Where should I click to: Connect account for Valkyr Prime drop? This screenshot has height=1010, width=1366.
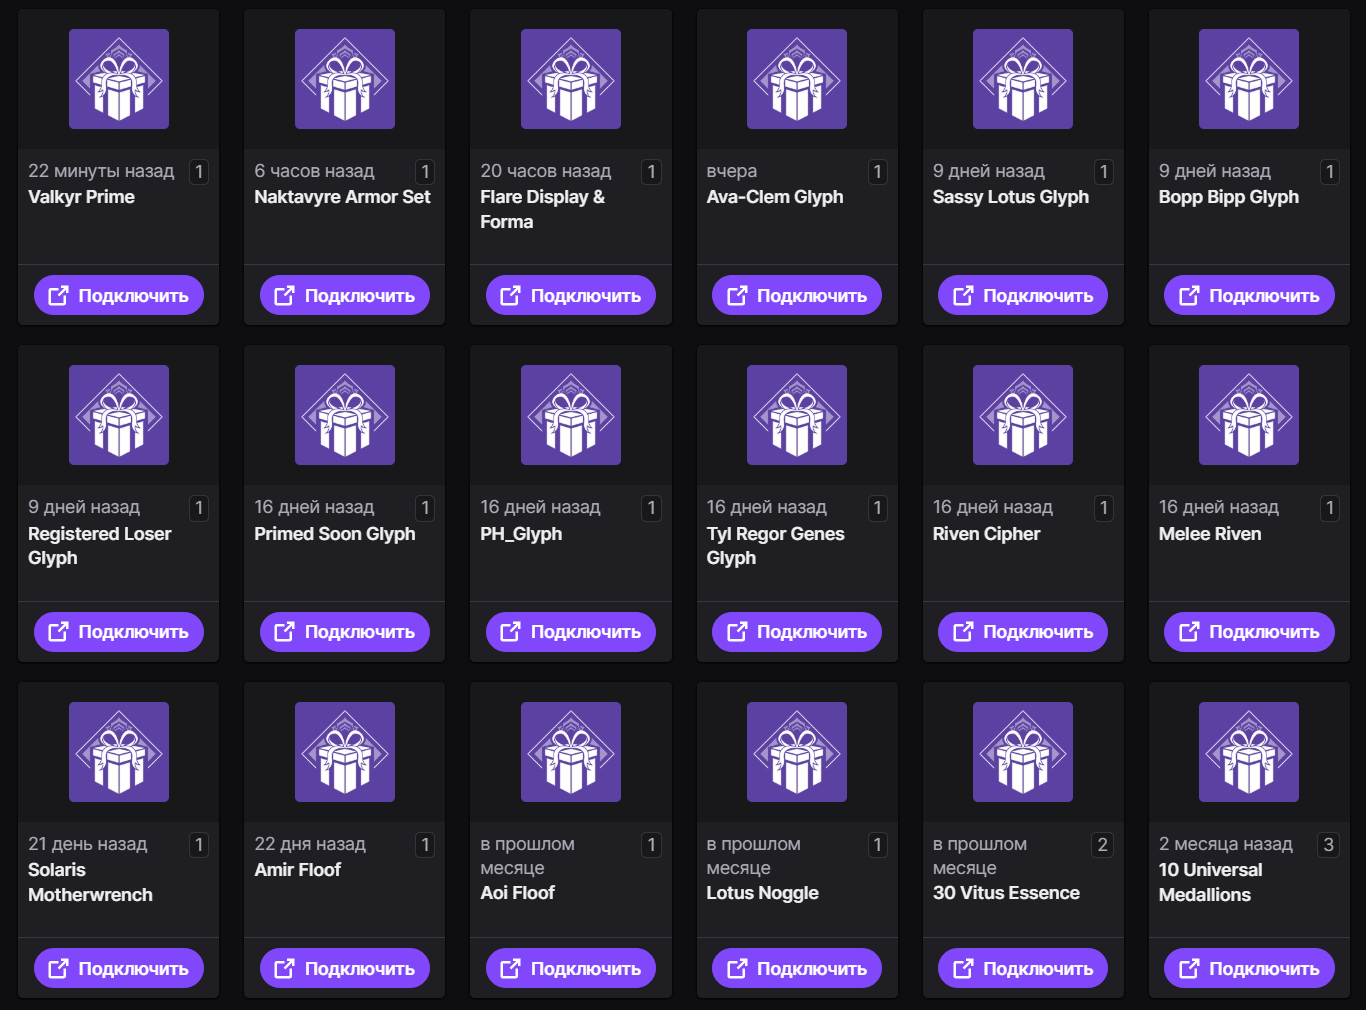119,295
